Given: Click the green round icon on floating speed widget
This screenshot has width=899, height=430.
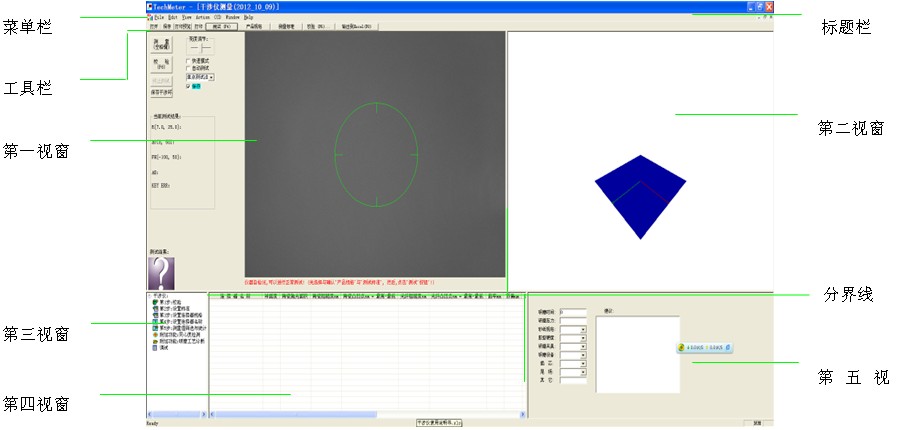Looking at the screenshot, I should [681, 347].
